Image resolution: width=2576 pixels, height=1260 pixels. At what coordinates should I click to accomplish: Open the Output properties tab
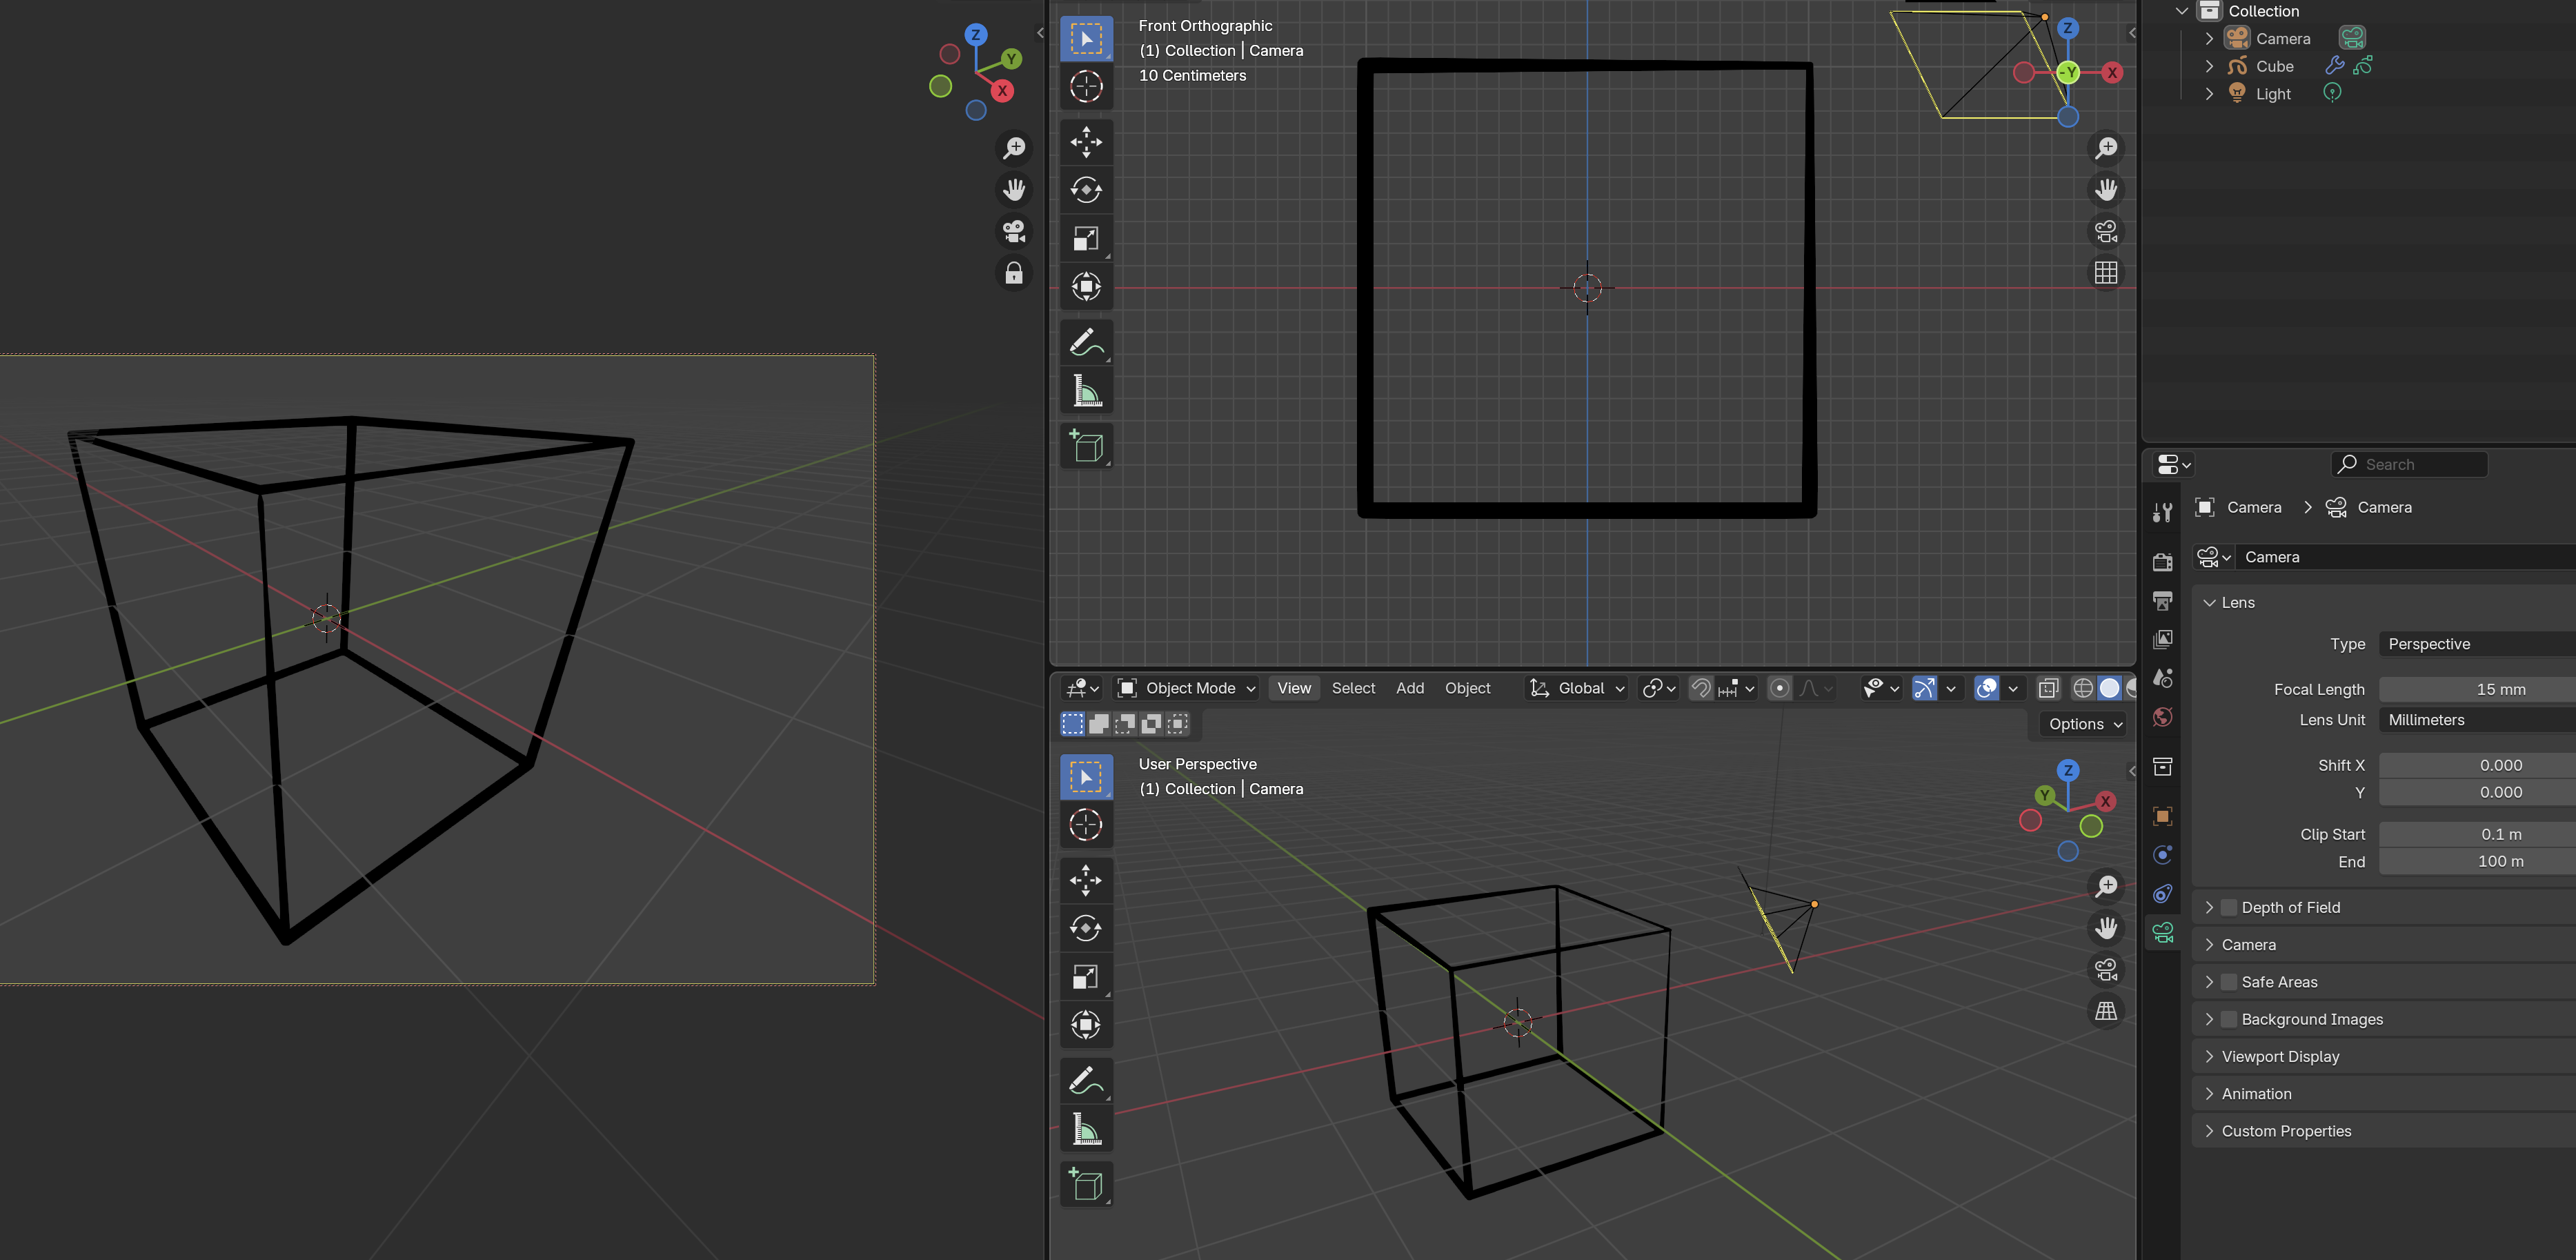pos(2162,601)
